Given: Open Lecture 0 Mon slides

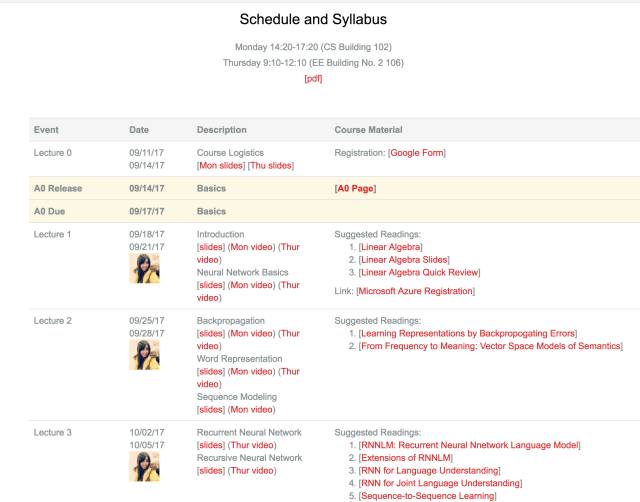Looking at the screenshot, I should [221, 166].
